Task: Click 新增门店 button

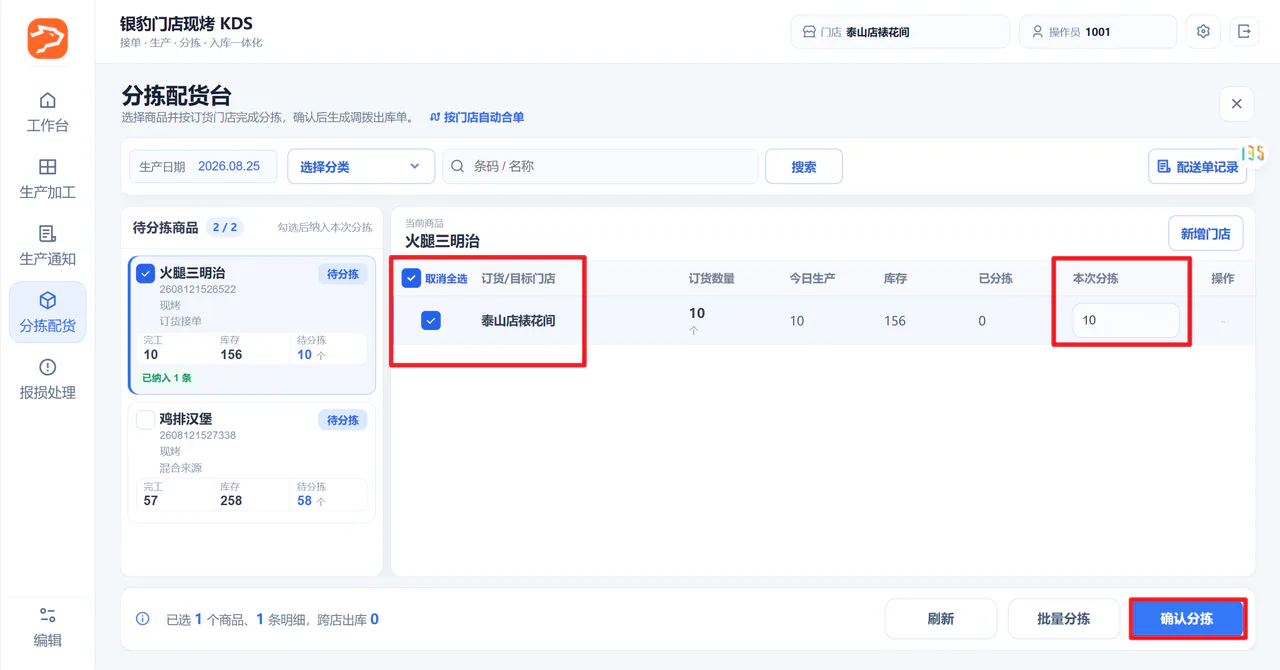Action: pyautogui.click(x=1206, y=233)
